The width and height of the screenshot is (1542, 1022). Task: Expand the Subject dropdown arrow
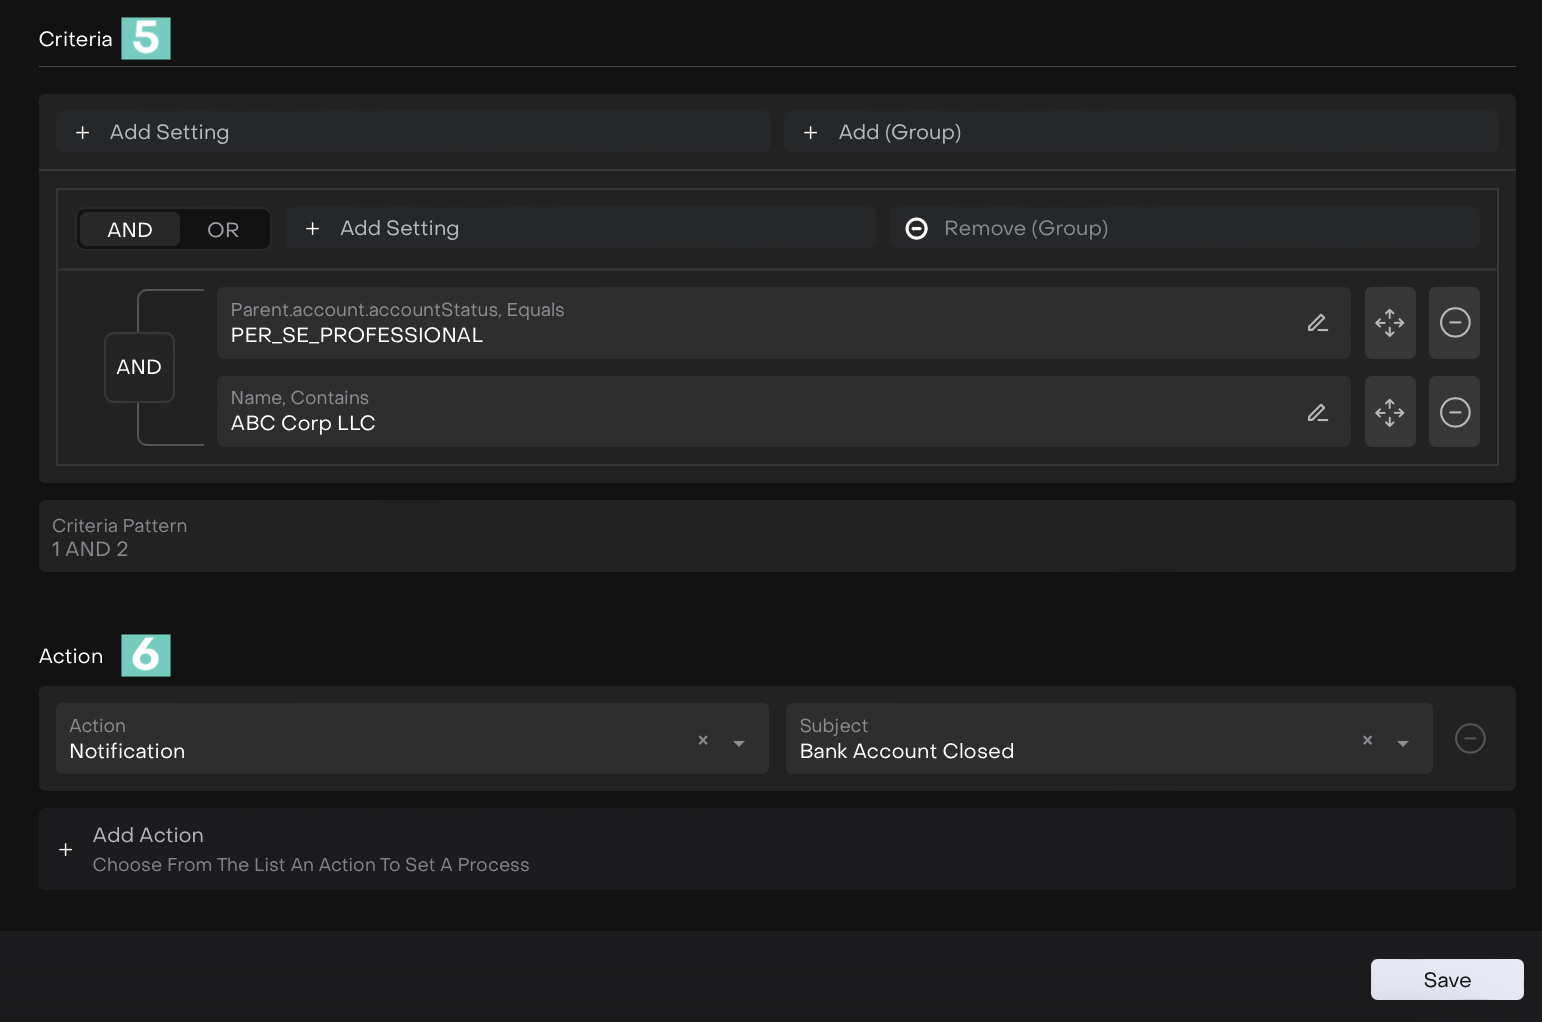[1403, 743]
